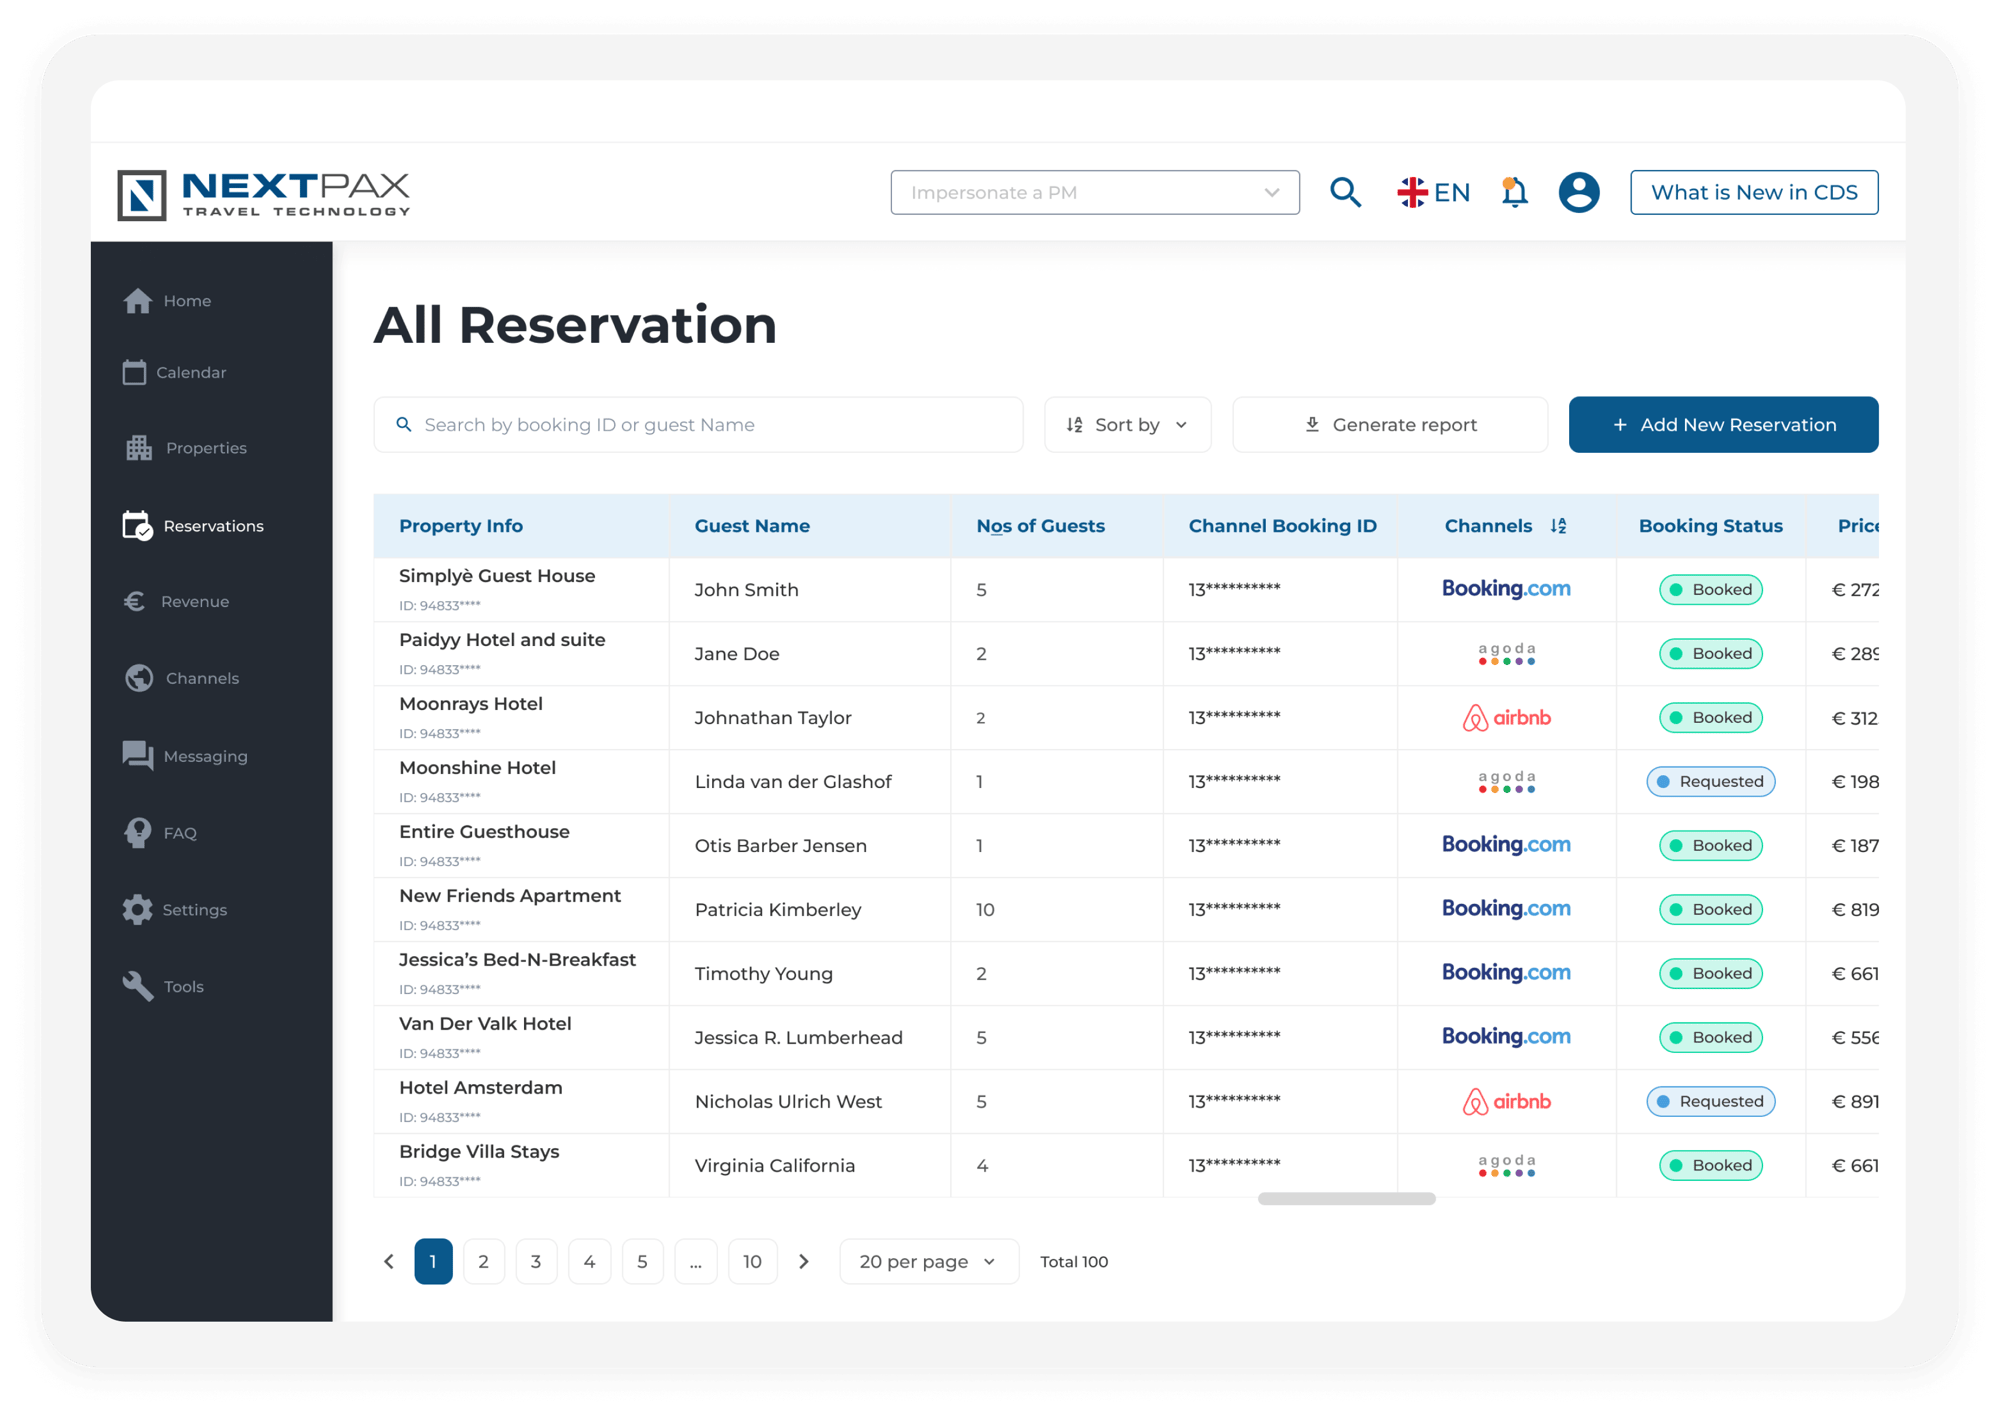Click guest name Jessica R. Lumberhead
Screen dimensions: 2000x1416
click(x=798, y=1037)
